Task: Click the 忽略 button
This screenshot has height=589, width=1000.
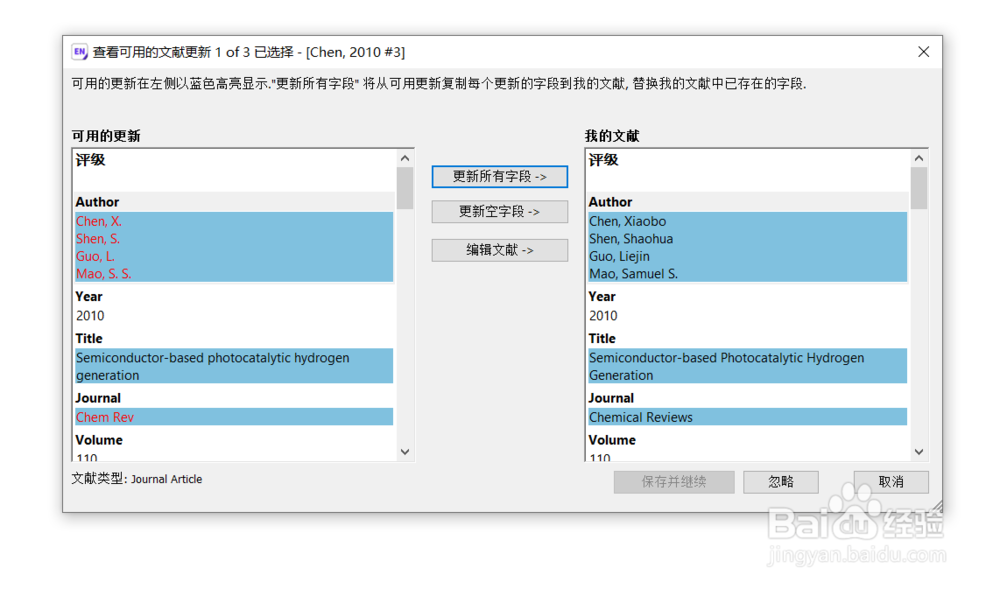Action: pos(781,481)
